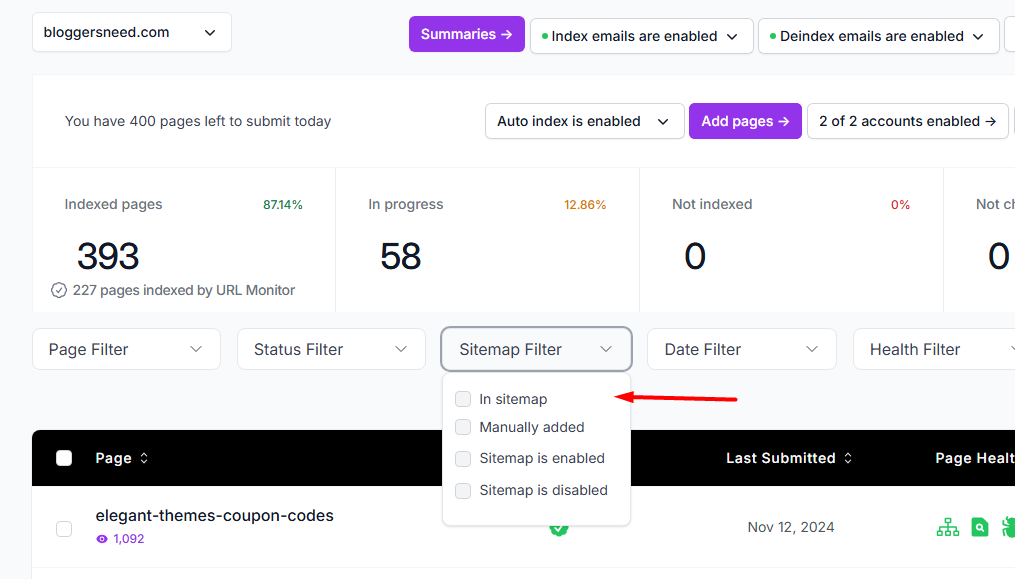Screen dimensions: 1015x579
Task: Expand the Date Filter dropdown
Action: pyautogui.click(x=742, y=349)
